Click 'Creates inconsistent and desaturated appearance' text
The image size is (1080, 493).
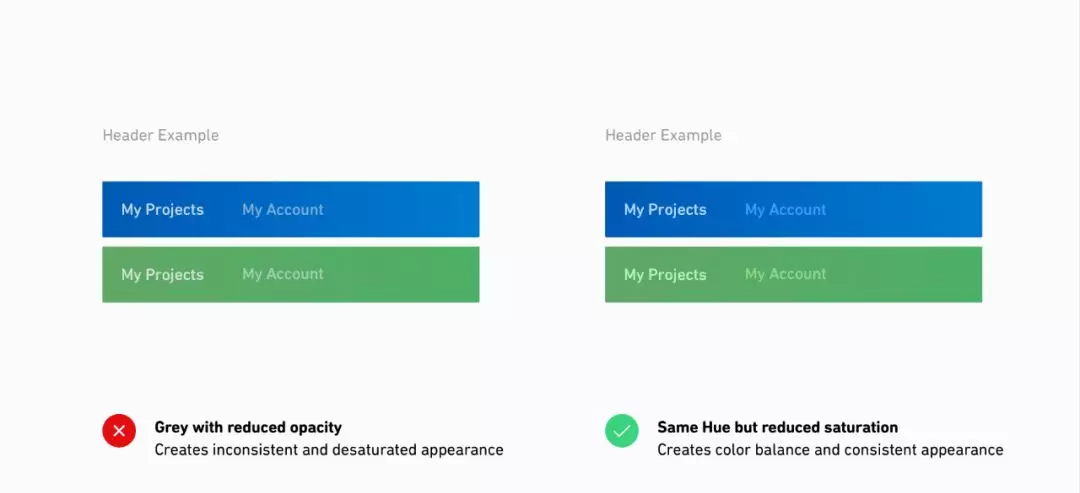tap(329, 450)
